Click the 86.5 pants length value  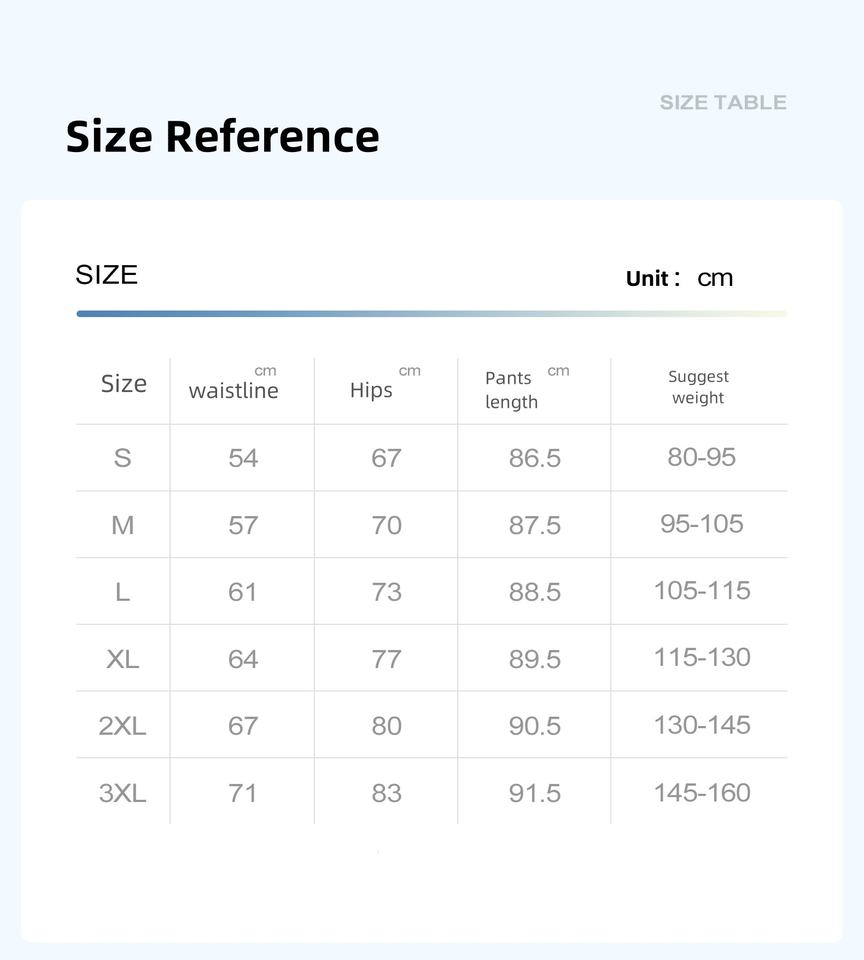click(x=535, y=458)
